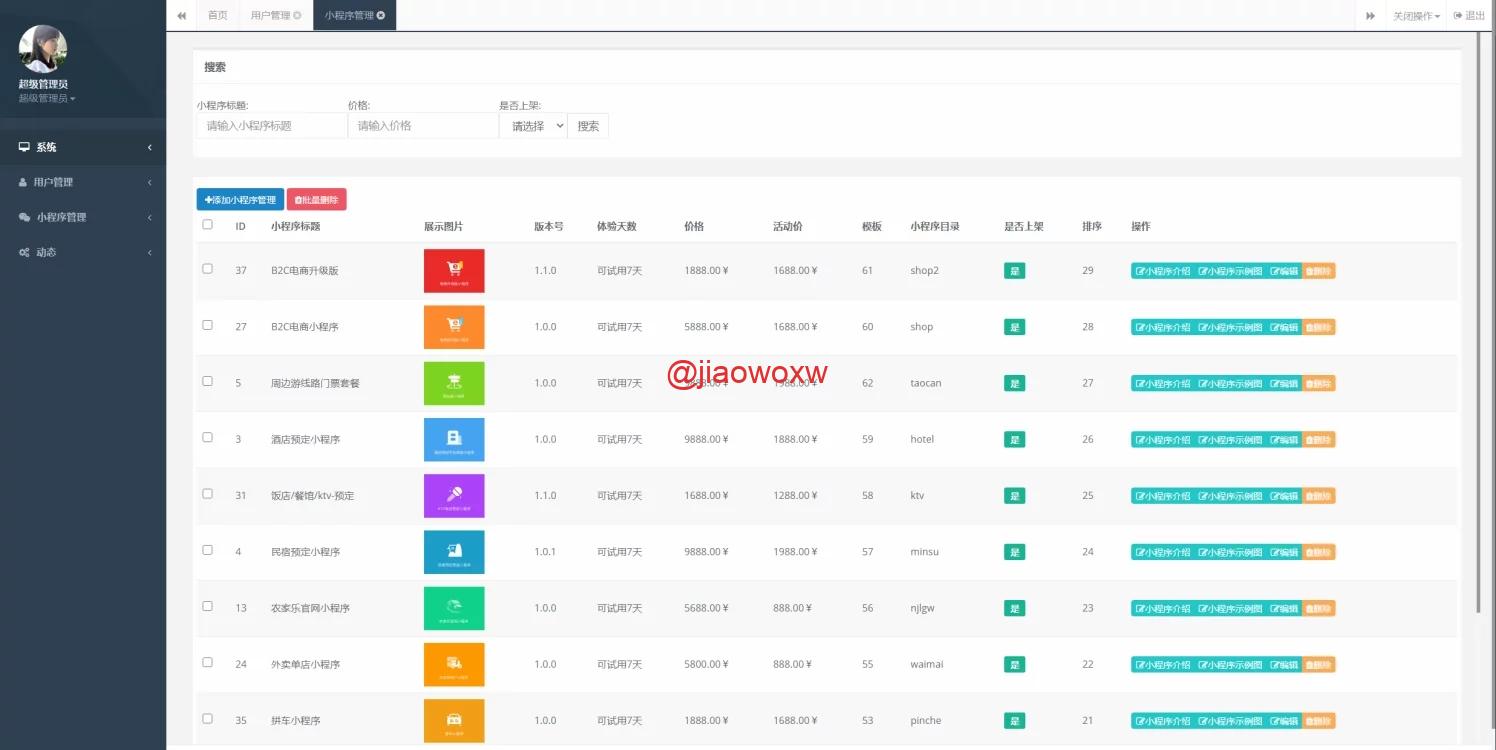Toggle the select-all checkbox in table header
Screen dimensions: 1496x750
(x=208, y=225)
